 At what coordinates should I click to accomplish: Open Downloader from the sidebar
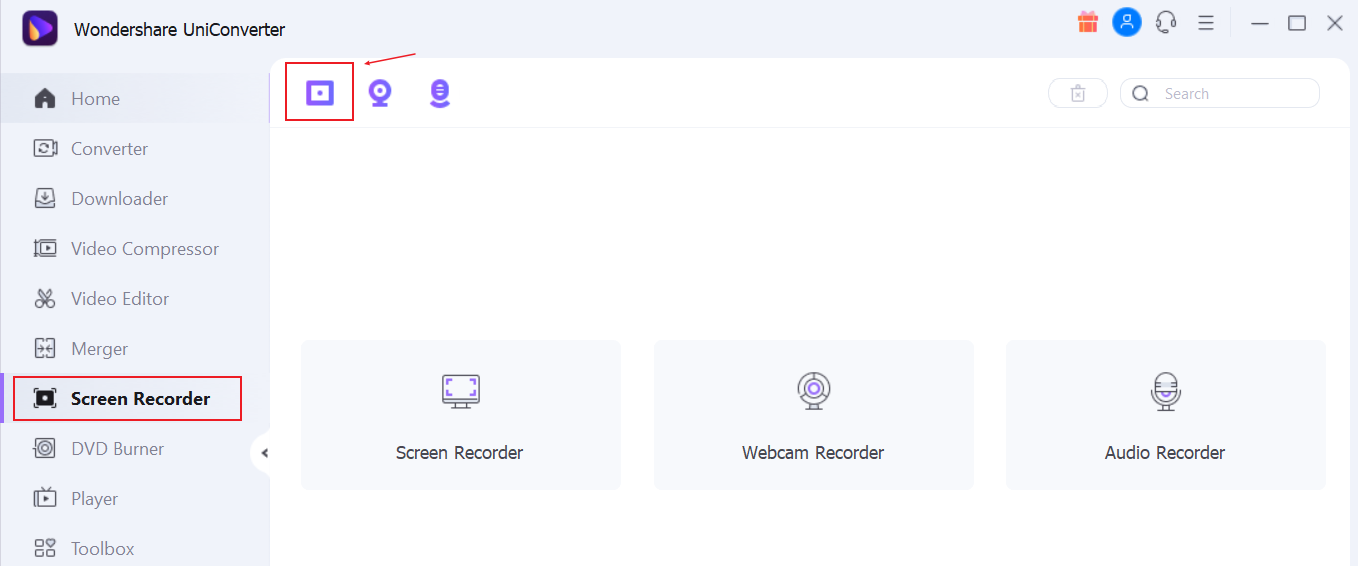[x=119, y=199]
